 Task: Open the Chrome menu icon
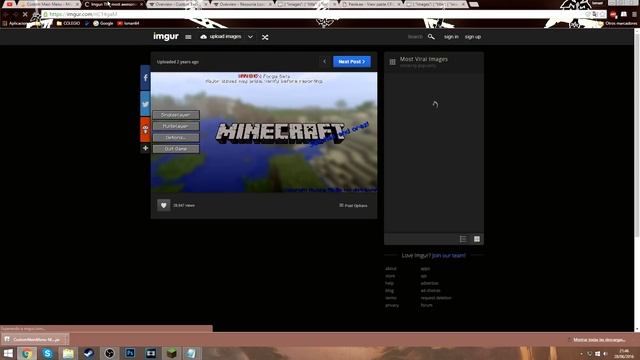click(634, 14)
